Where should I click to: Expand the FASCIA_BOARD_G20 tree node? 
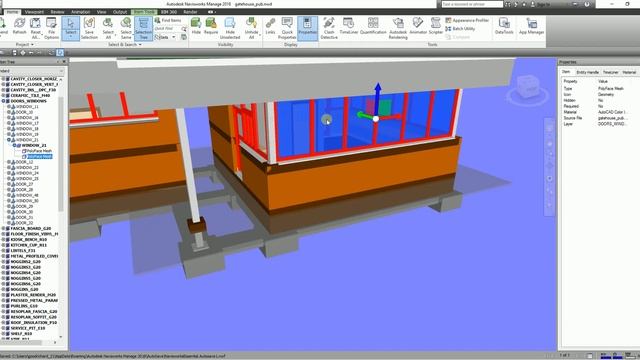(3, 229)
